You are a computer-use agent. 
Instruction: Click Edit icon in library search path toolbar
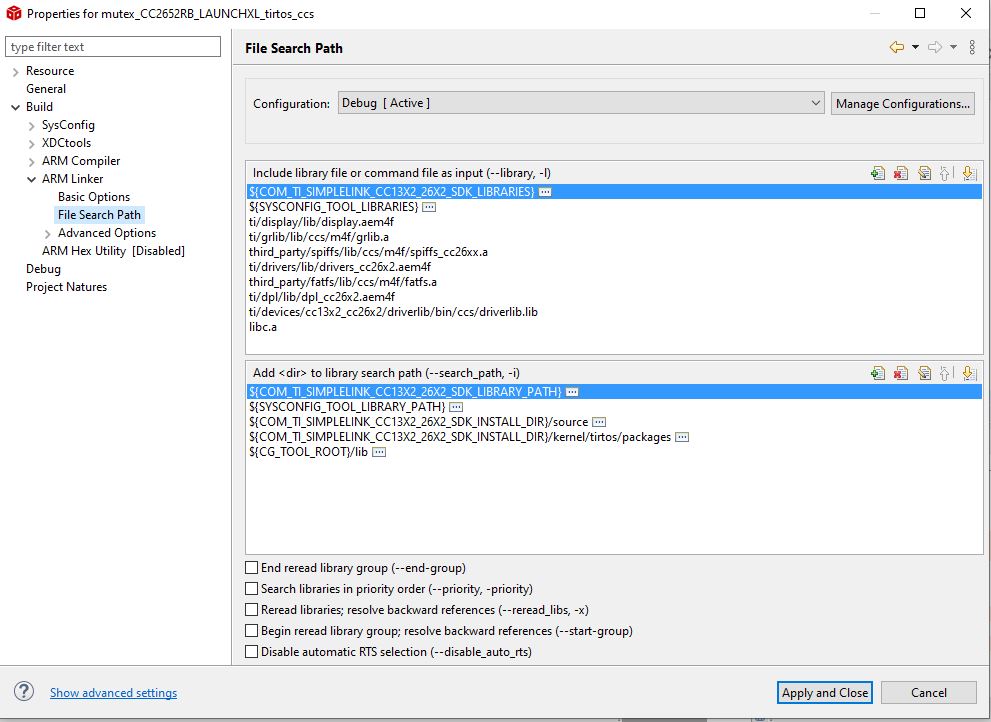[924, 373]
